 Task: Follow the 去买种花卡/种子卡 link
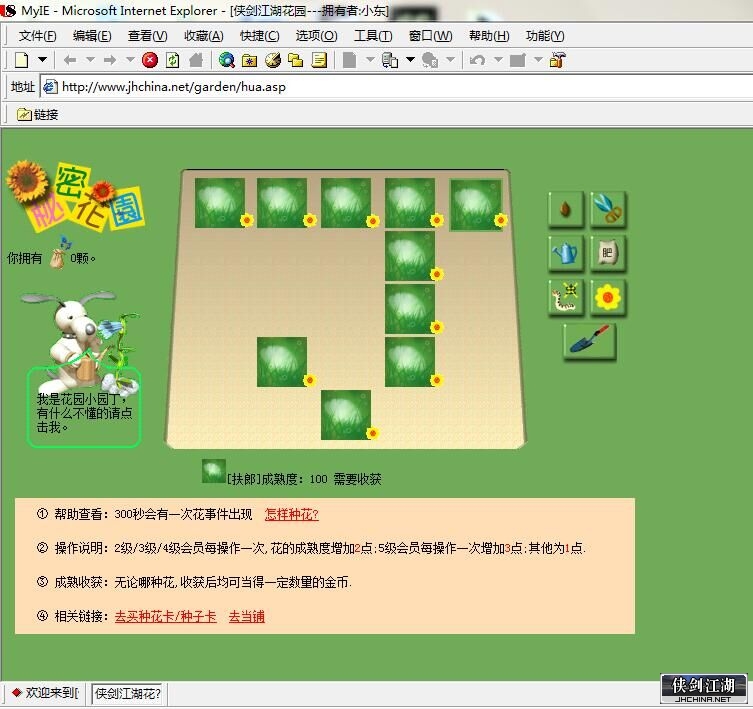166,616
